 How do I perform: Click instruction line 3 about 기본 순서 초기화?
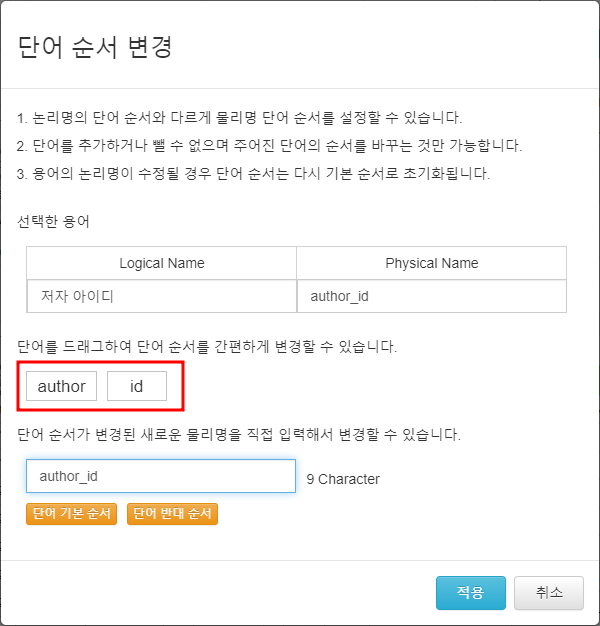pyautogui.click(x=253, y=174)
